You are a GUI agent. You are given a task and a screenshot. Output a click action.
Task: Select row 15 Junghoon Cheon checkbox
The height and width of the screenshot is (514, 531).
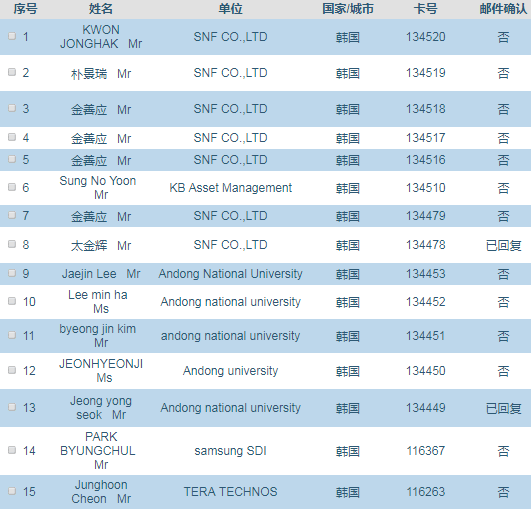pyautogui.click(x=12, y=491)
